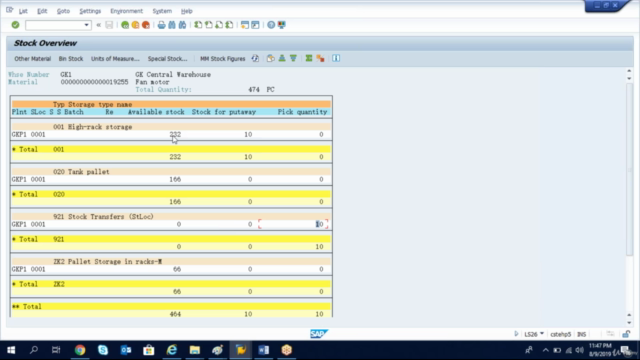Open the Environment menu
The height and width of the screenshot is (360, 640).
(127, 11)
